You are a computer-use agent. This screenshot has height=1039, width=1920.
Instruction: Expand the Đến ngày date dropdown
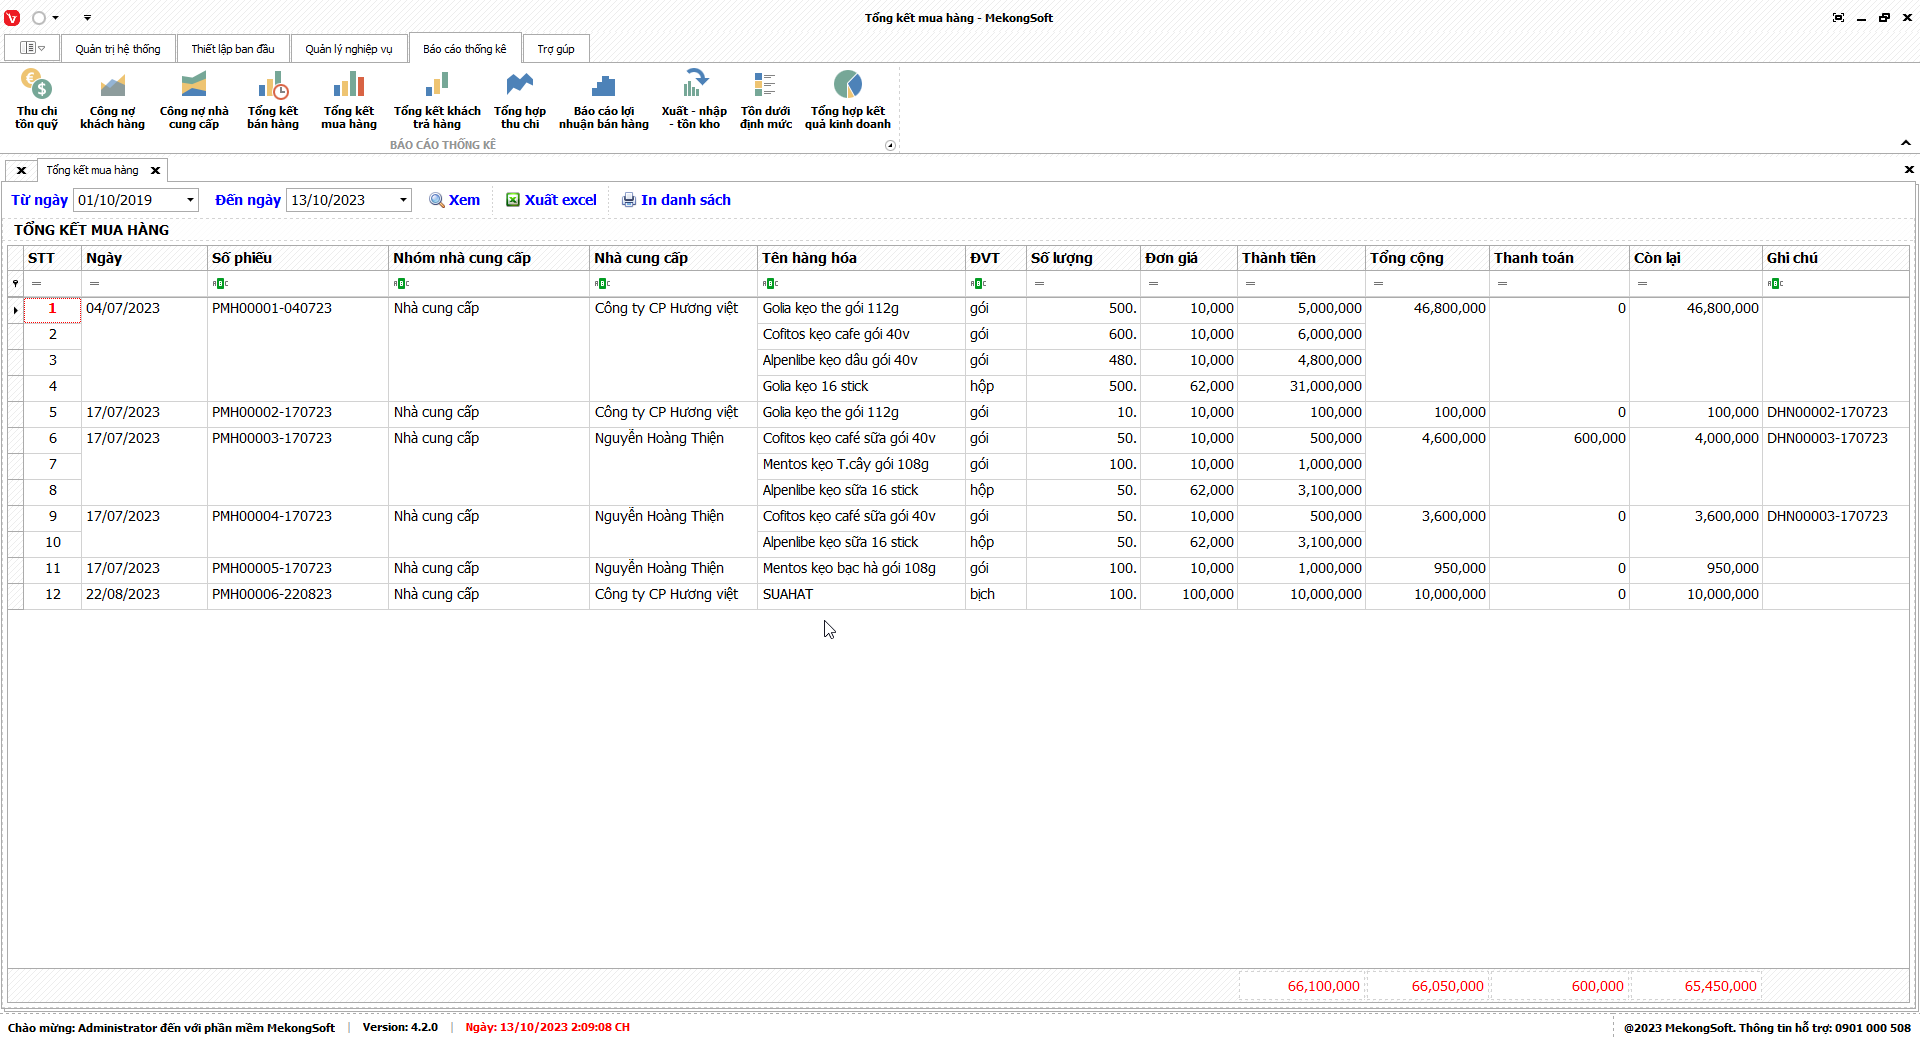pos(403,200)
